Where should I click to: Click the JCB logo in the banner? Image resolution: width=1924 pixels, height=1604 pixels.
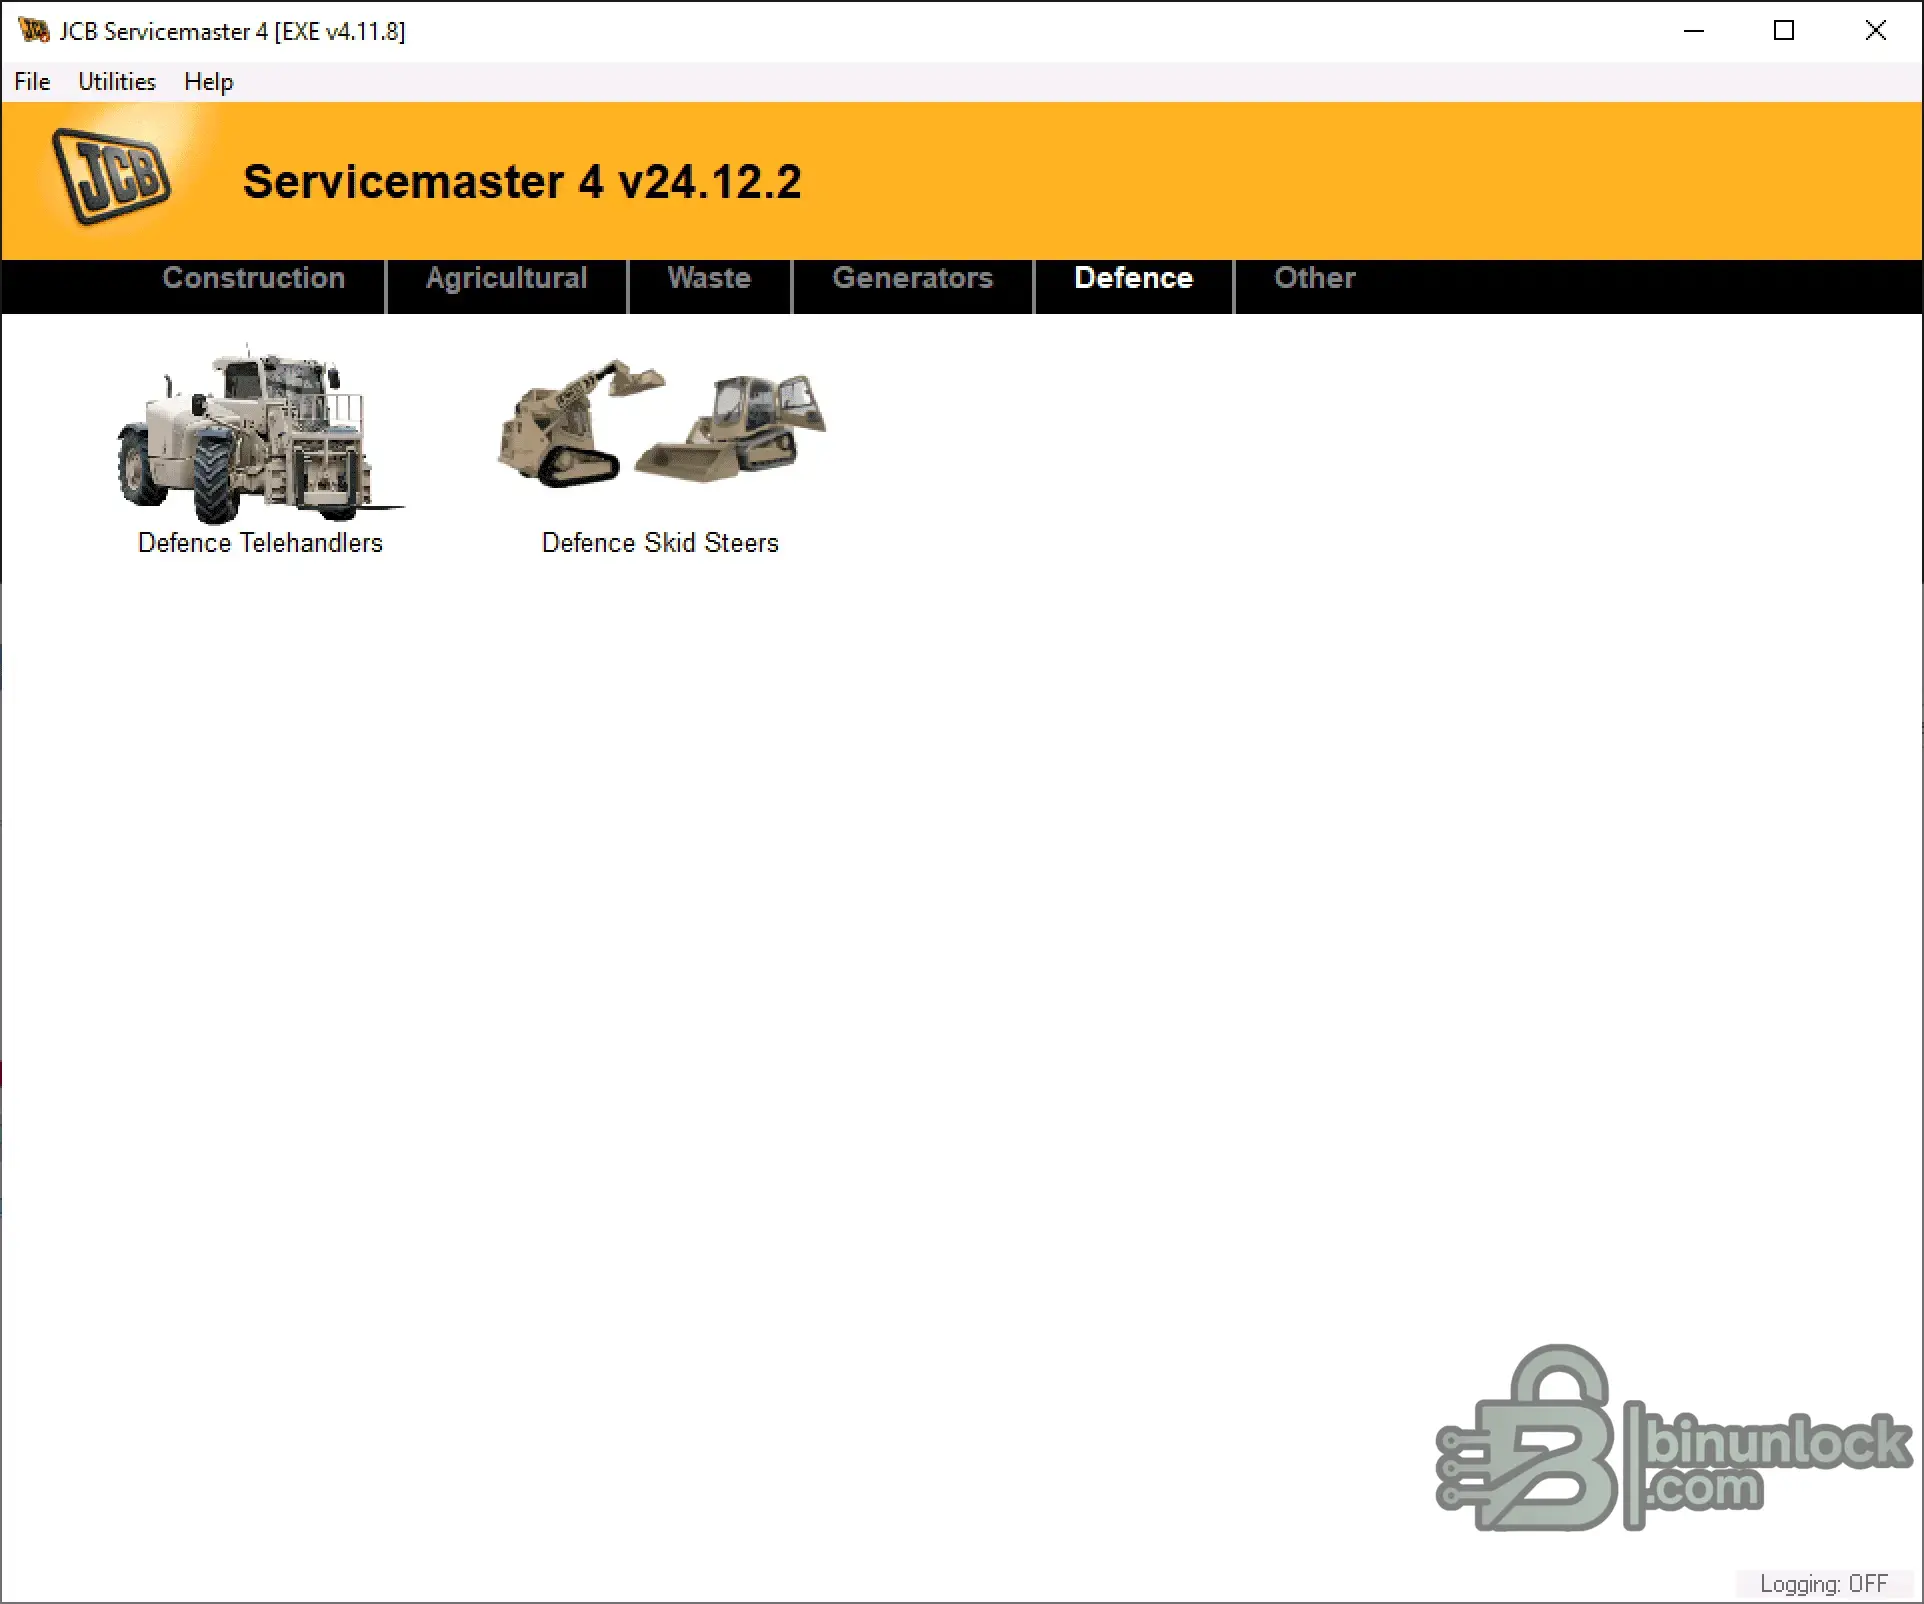pyautogui.click(x=112, y=177)
